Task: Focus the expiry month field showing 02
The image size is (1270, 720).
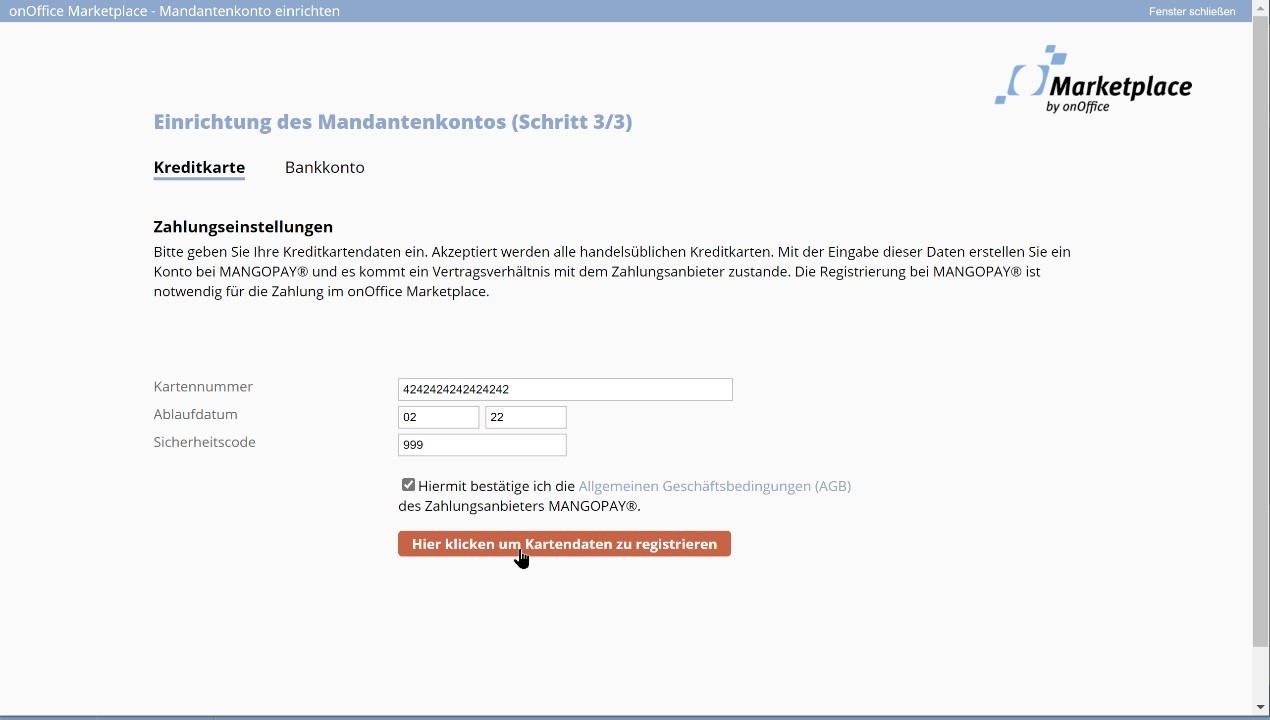Action: click(x=438, y=418)
